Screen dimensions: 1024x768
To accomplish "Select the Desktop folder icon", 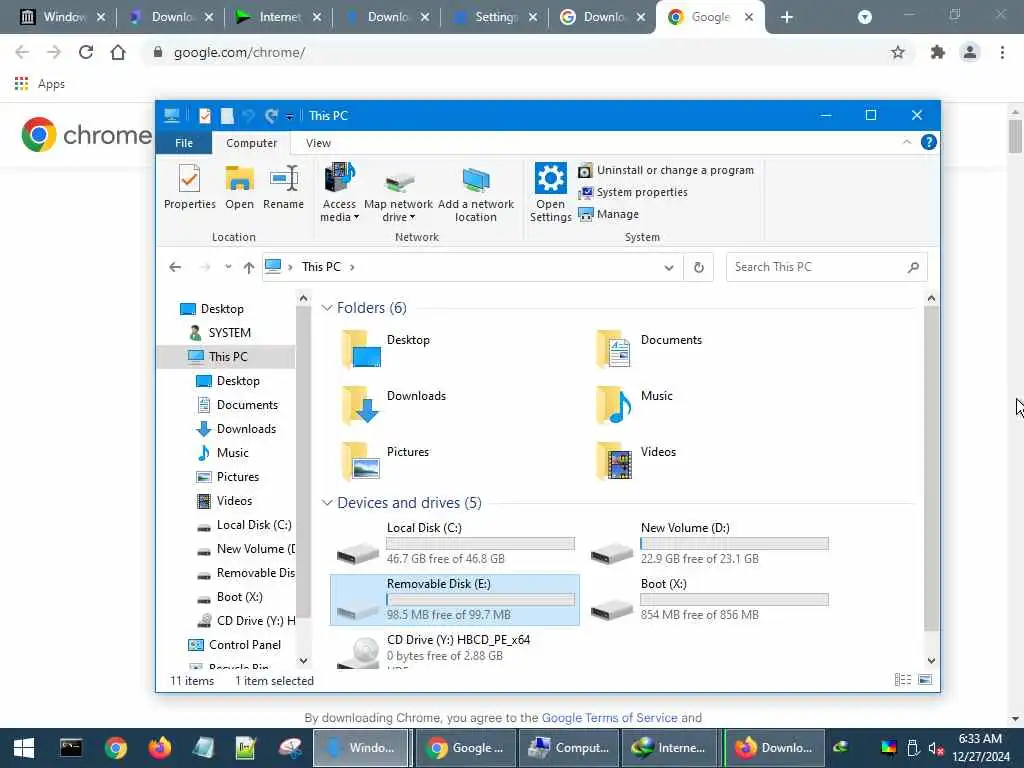I will pos(361,349).
